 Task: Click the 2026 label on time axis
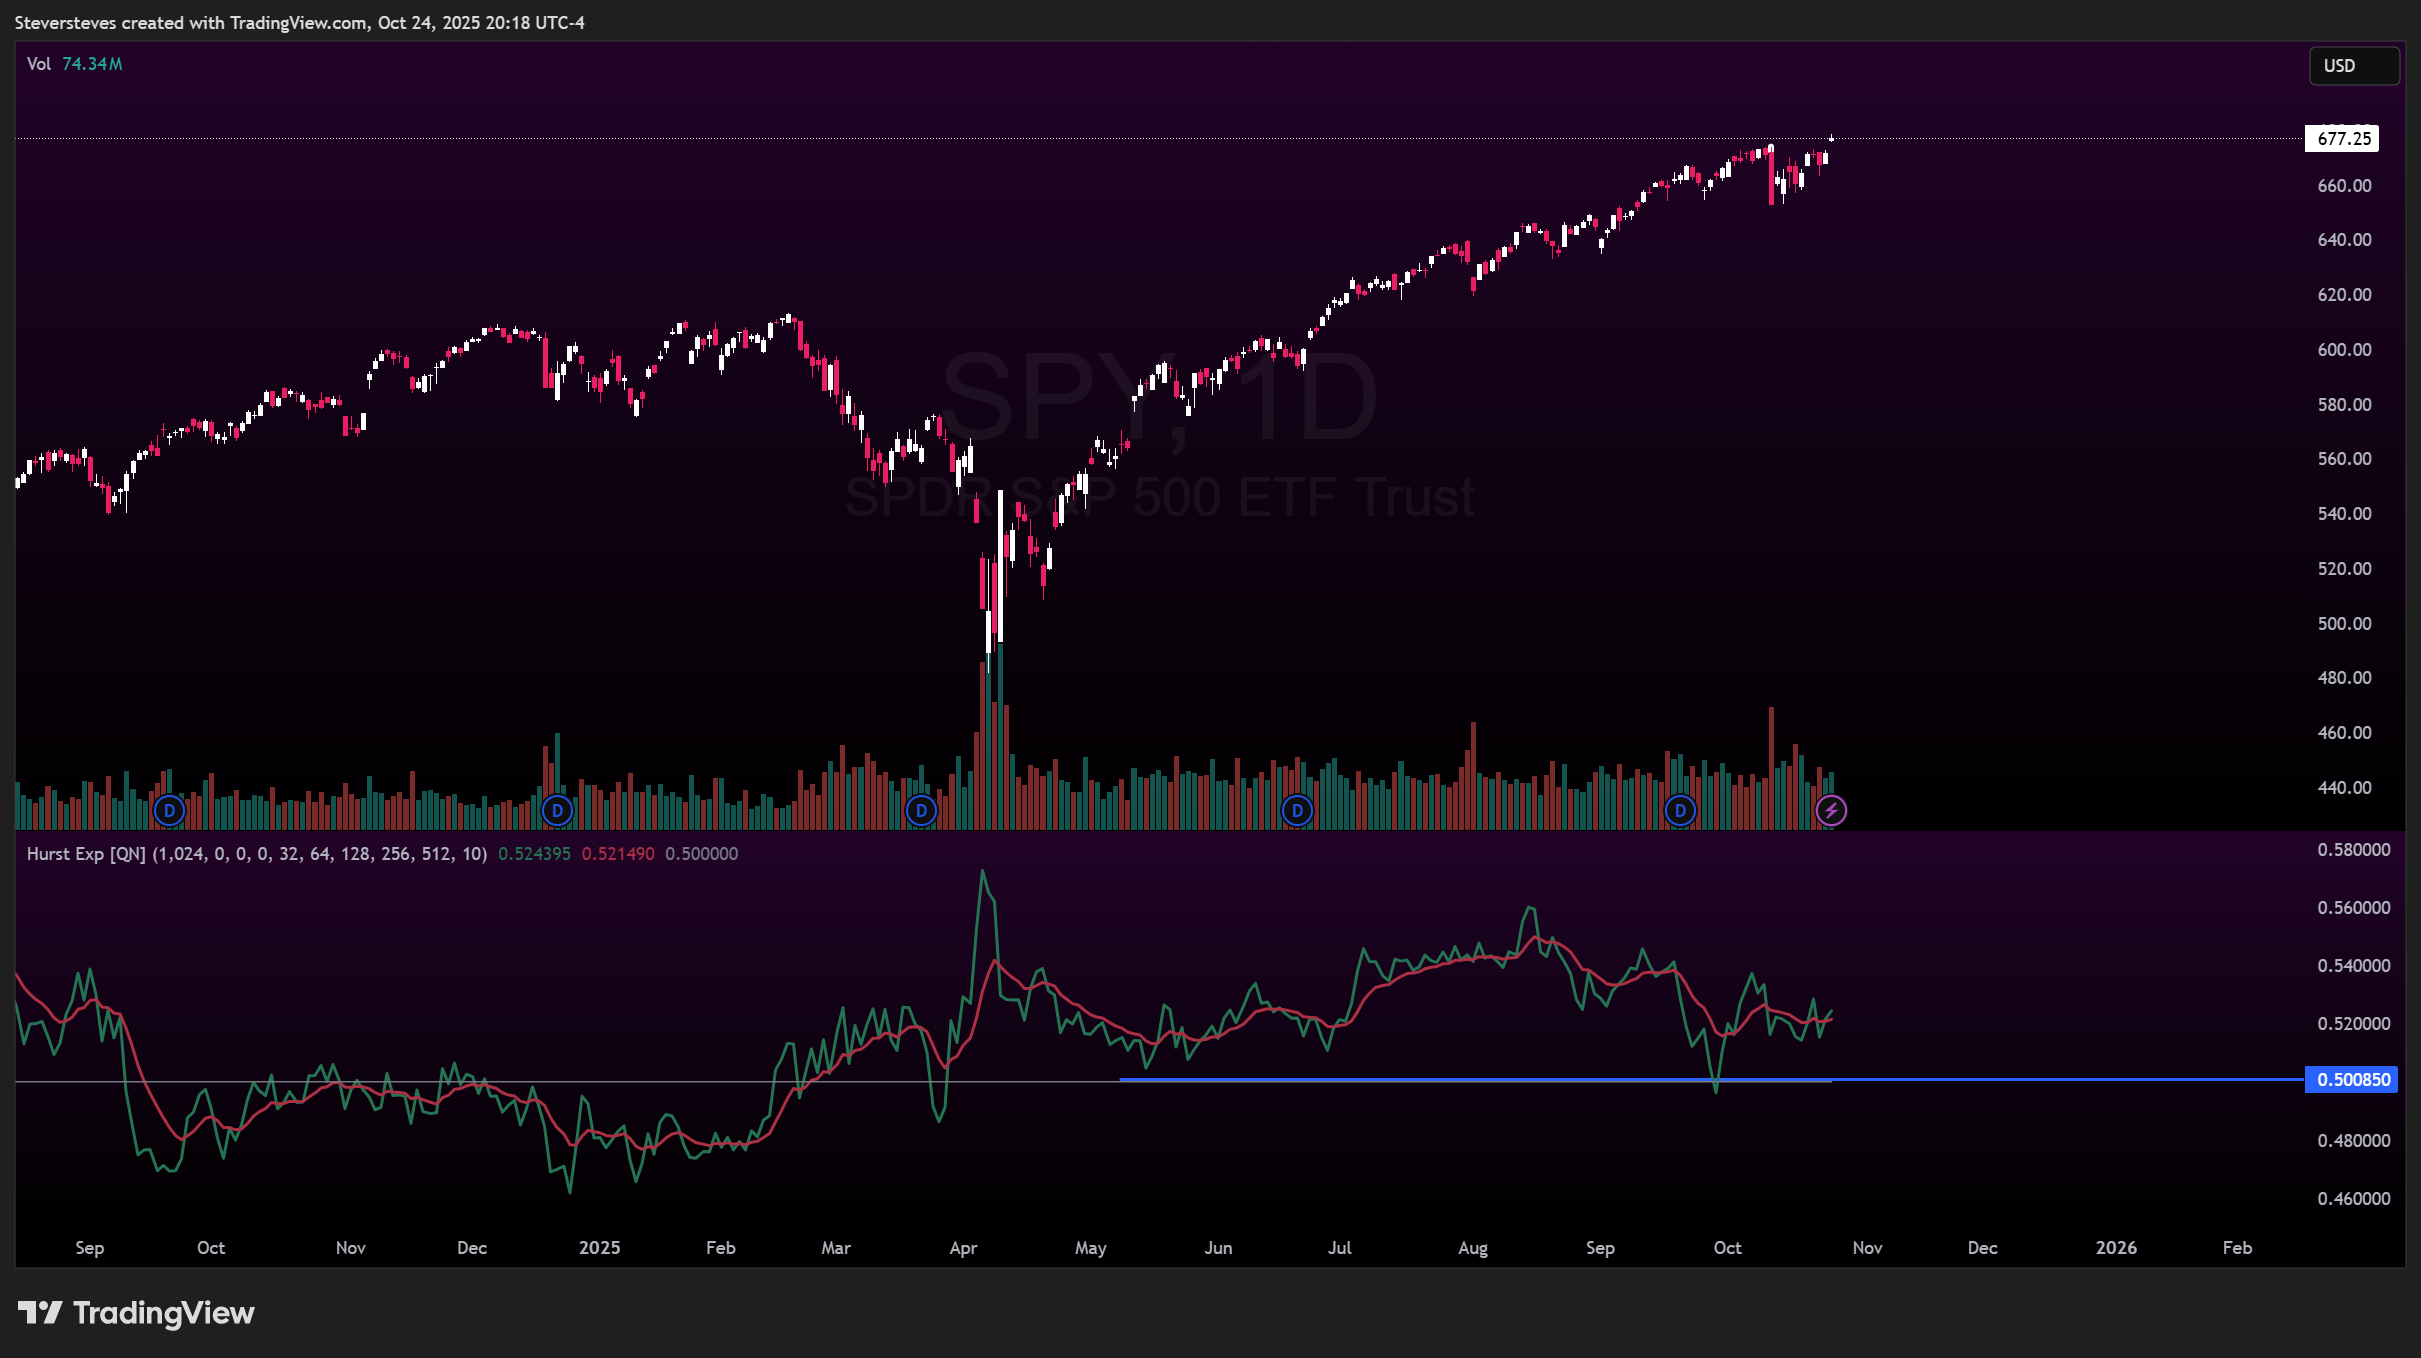(x=2116, y=1248)
